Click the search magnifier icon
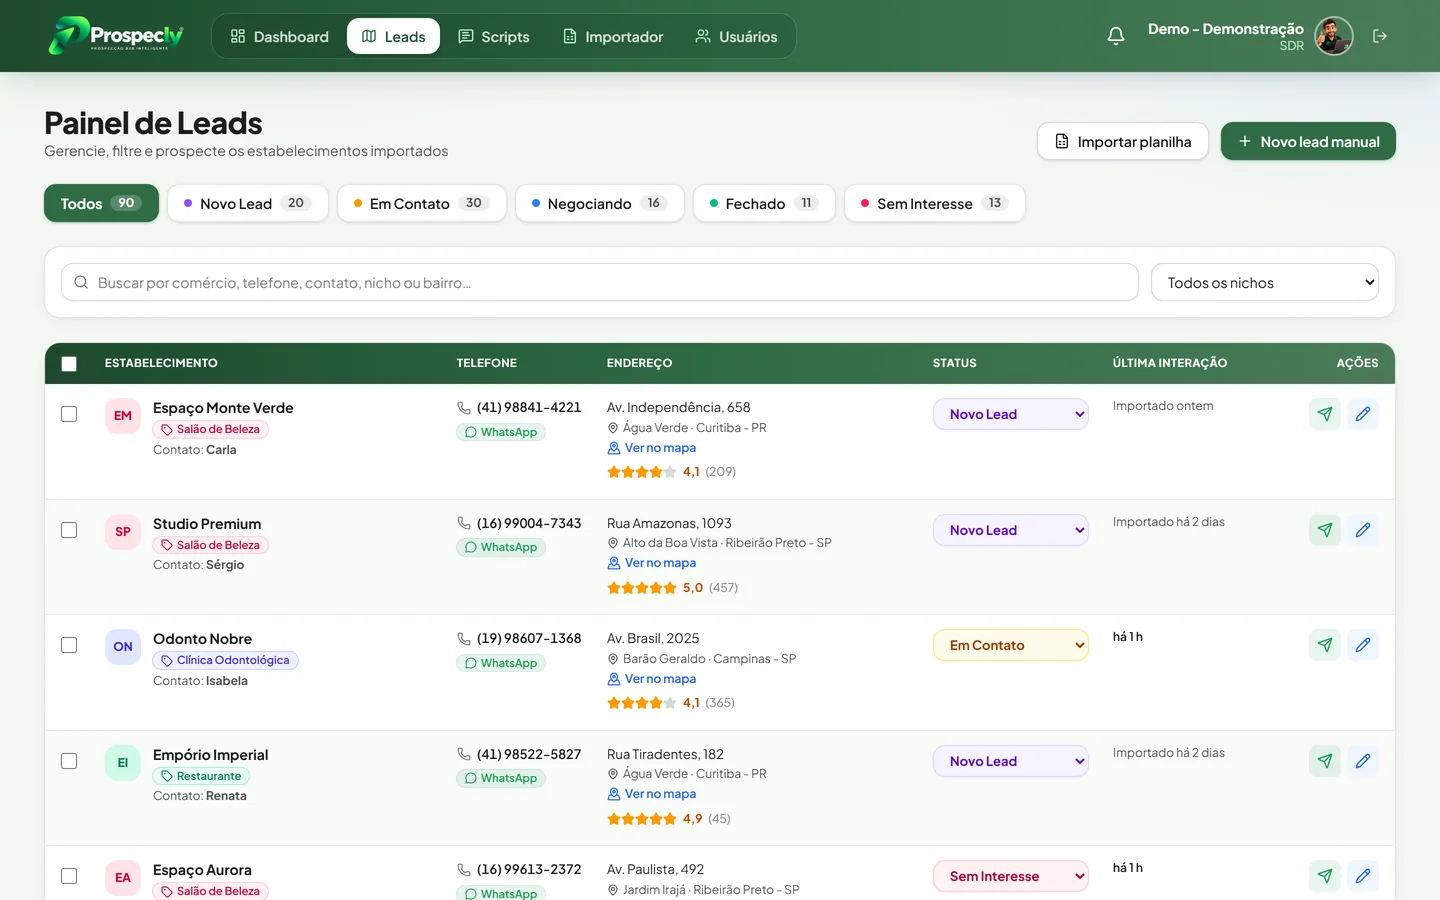Viewport: 1440px width, 900px height. [81, 283]
